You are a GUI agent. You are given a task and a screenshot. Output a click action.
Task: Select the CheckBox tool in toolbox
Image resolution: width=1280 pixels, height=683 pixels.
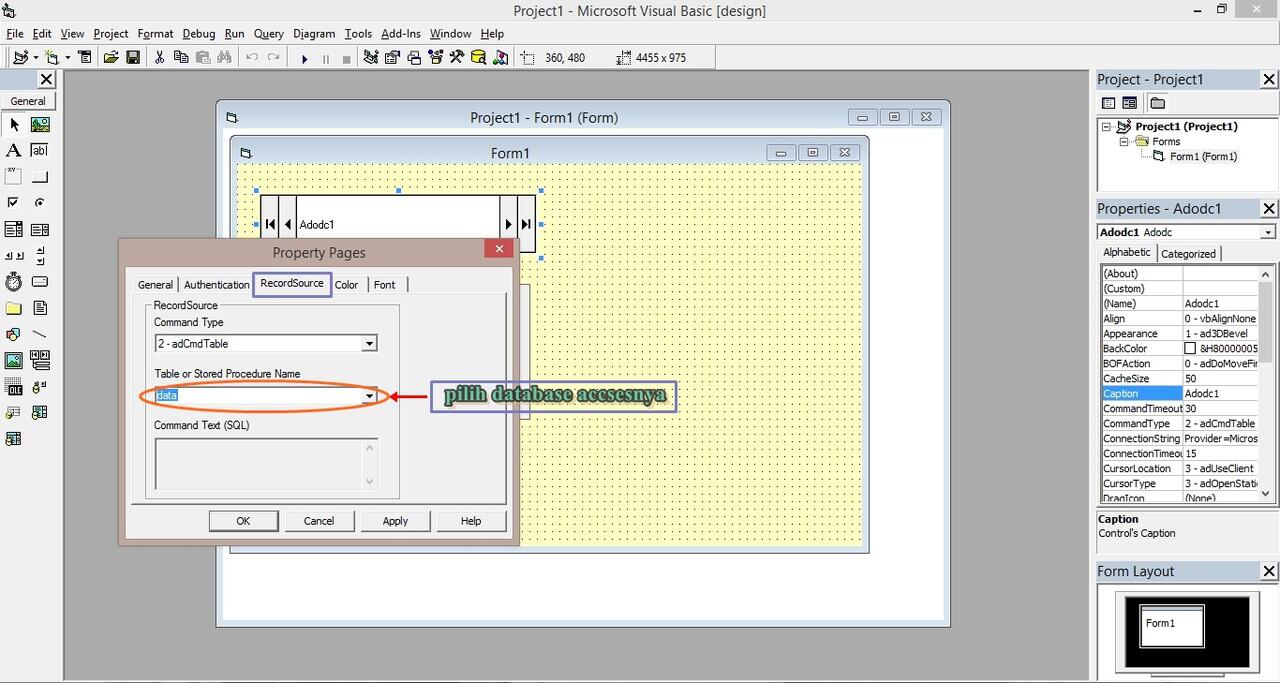click(x=14, y=202)
